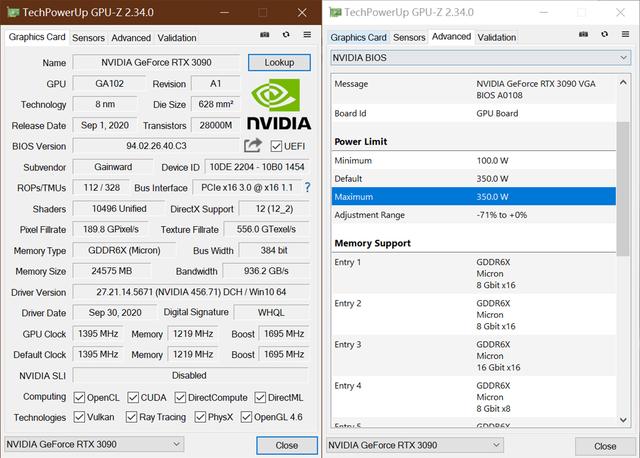Click GPU-Z app icon in left title bar
The width and height of the screenshot is (640, 458).
(x=13, y=12)
